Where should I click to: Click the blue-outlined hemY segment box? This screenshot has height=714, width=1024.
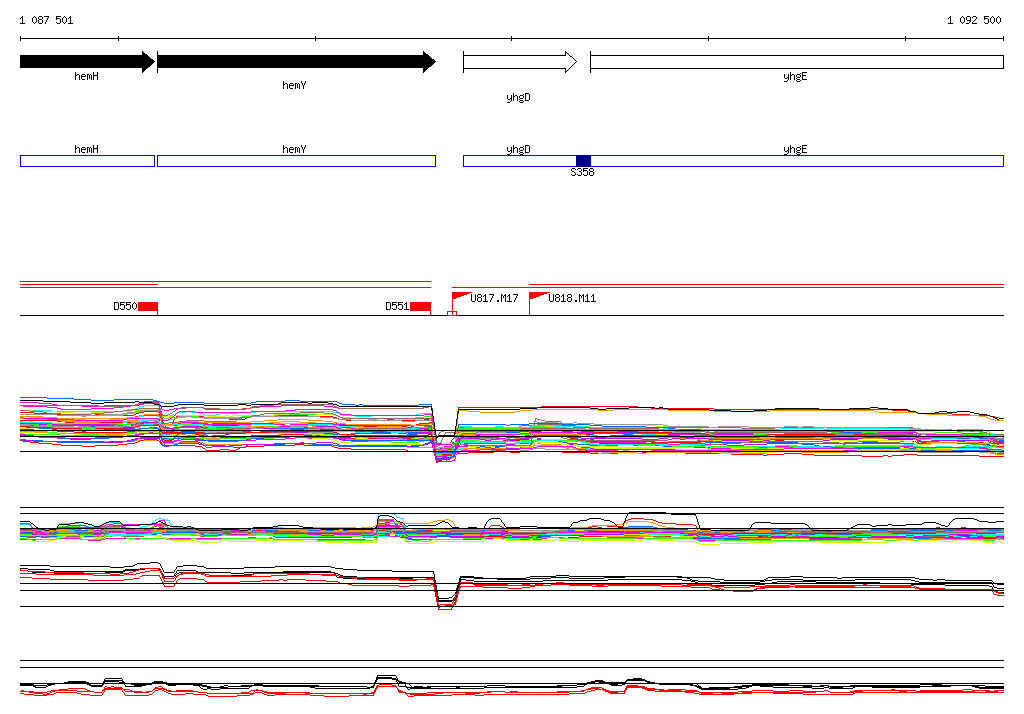point(296,161)
